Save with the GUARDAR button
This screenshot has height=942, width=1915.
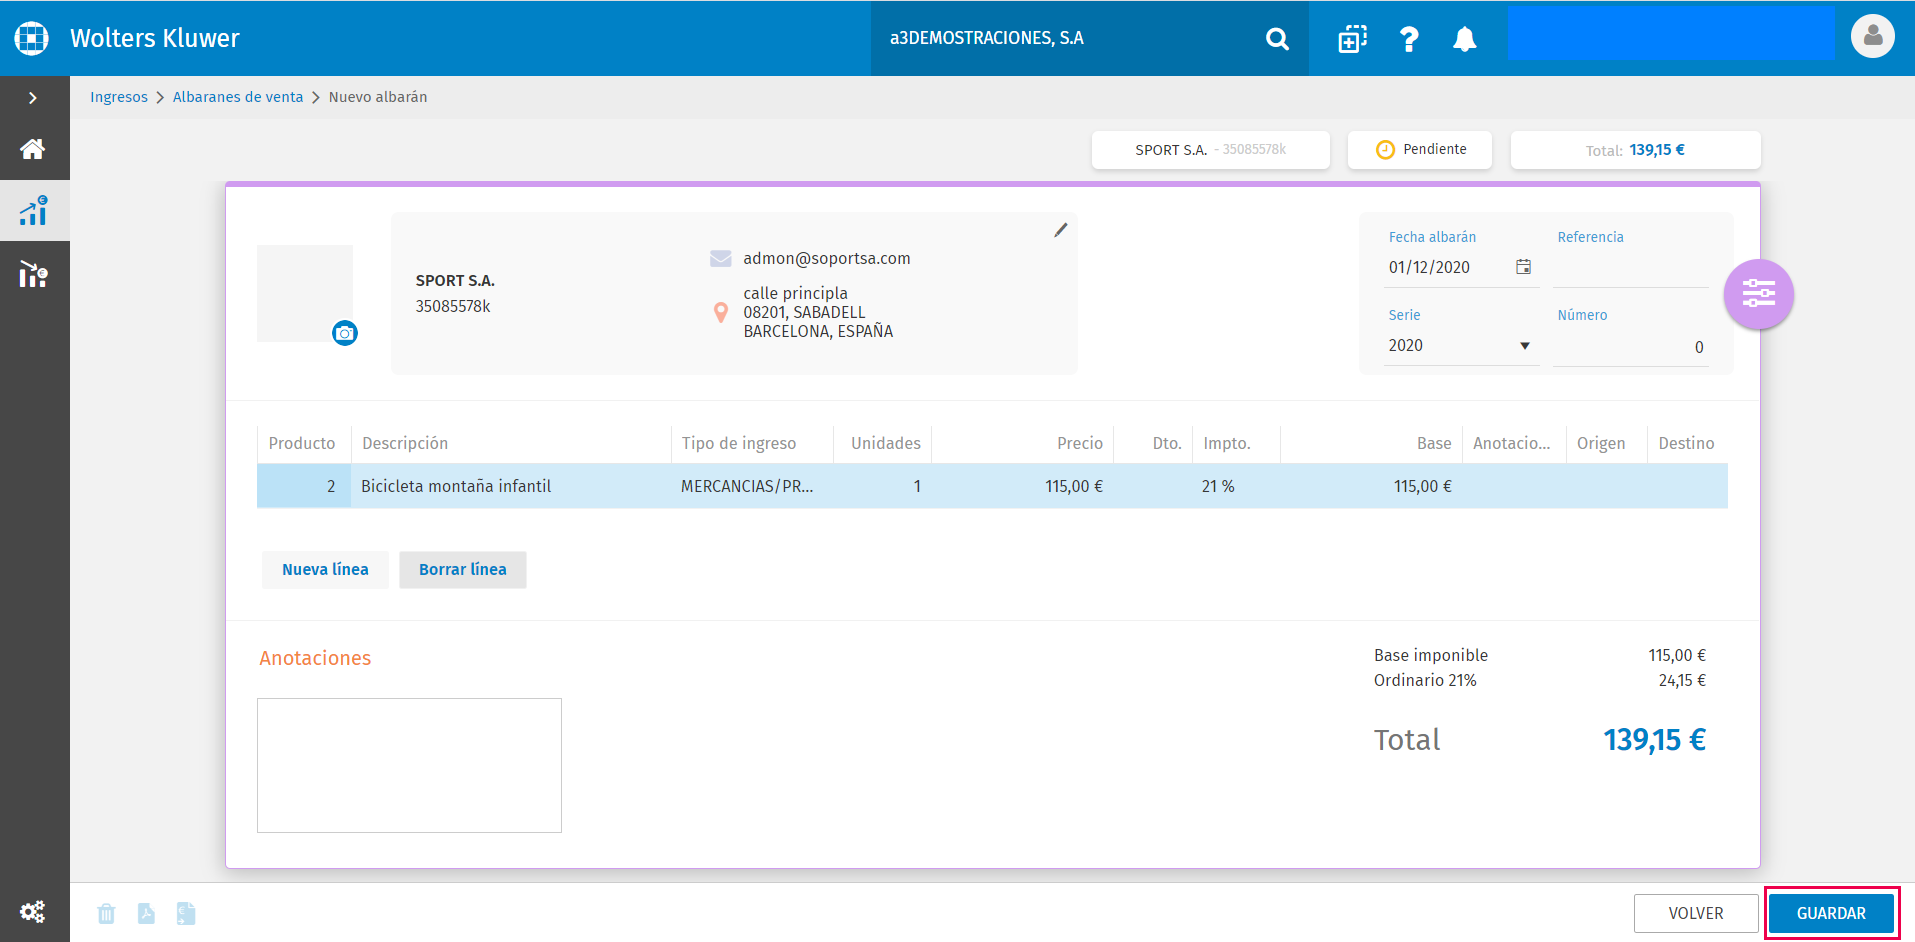1831,913
